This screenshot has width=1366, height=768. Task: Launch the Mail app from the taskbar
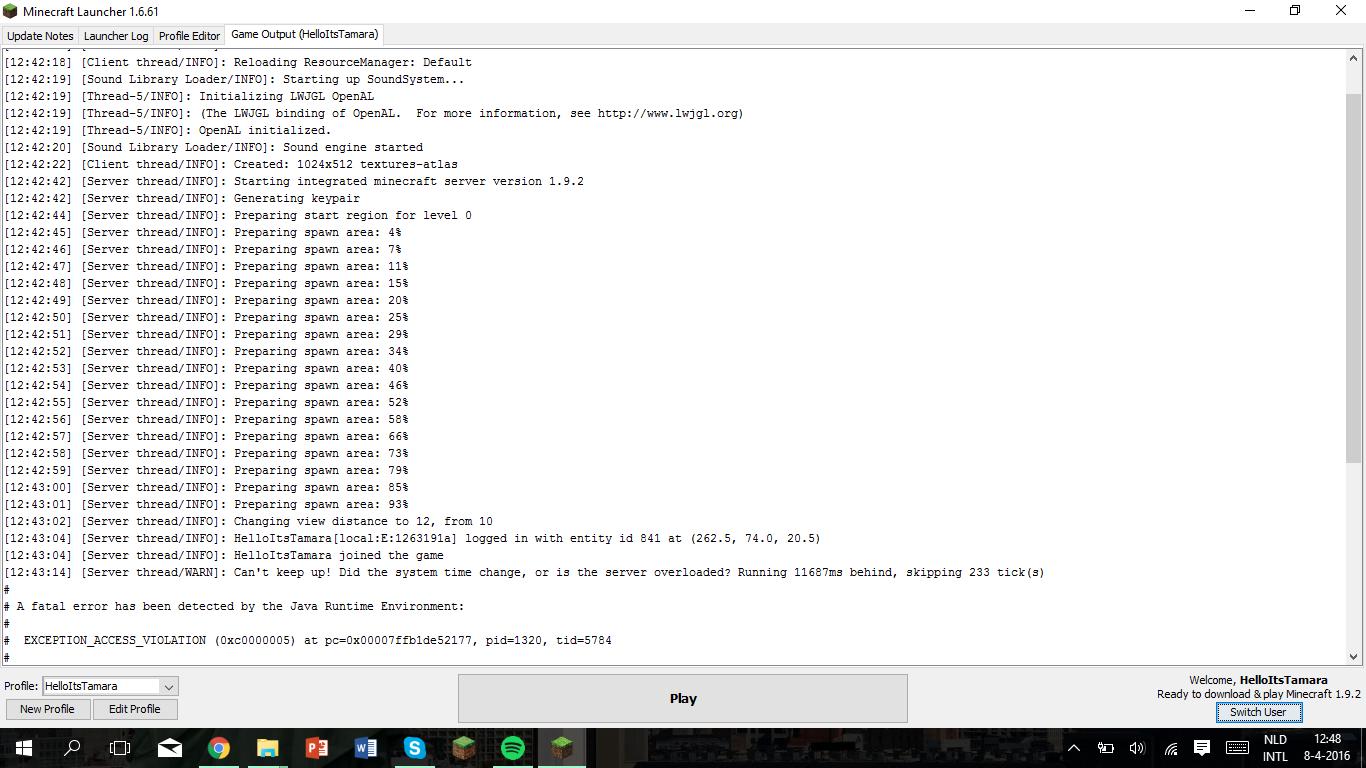point(170,747)
